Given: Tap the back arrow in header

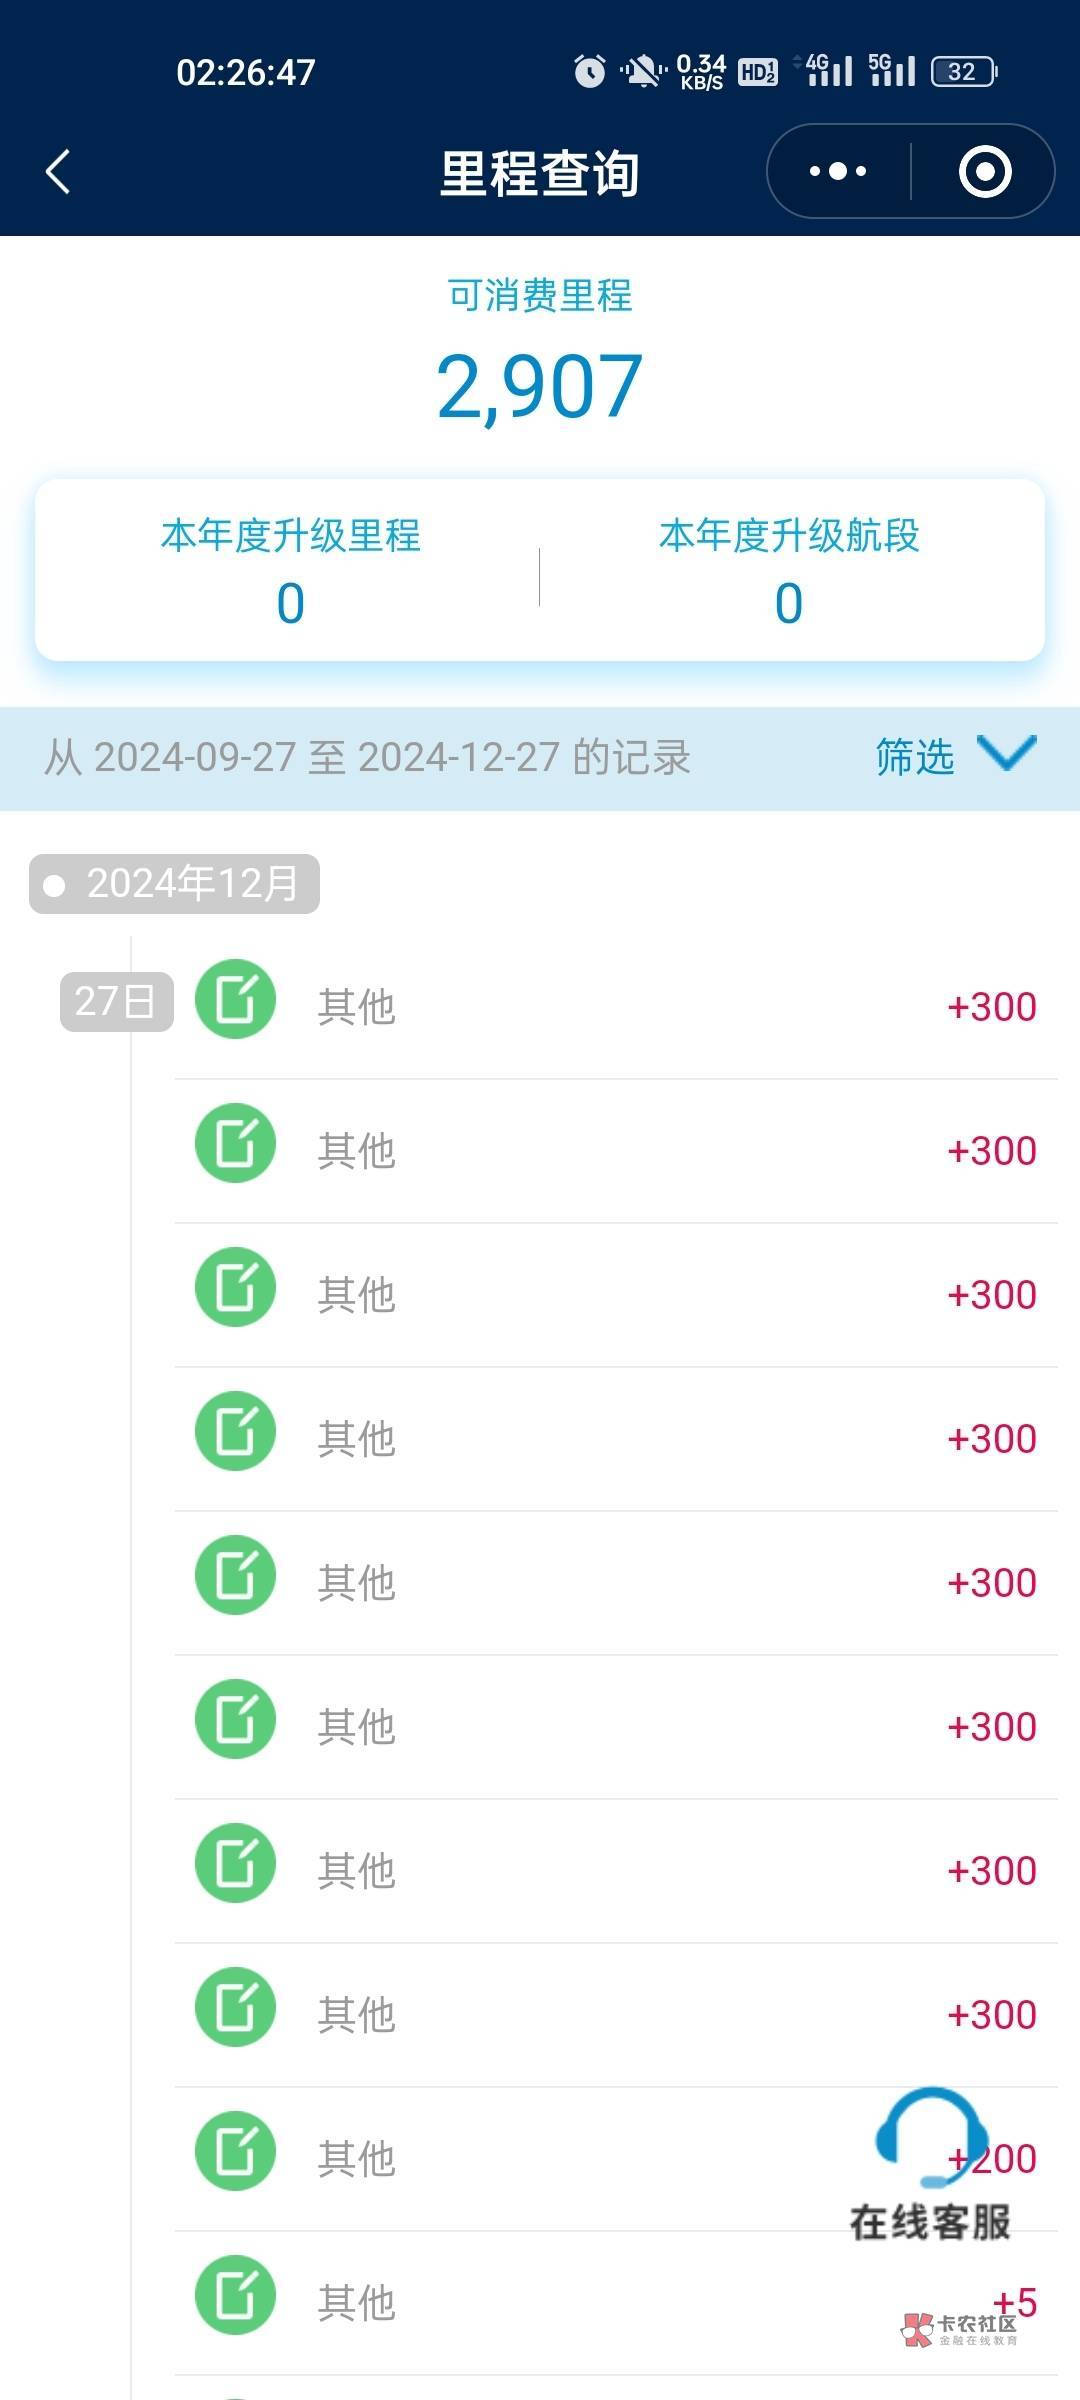Looking at the screenshot, I should [x=58, y=171].
